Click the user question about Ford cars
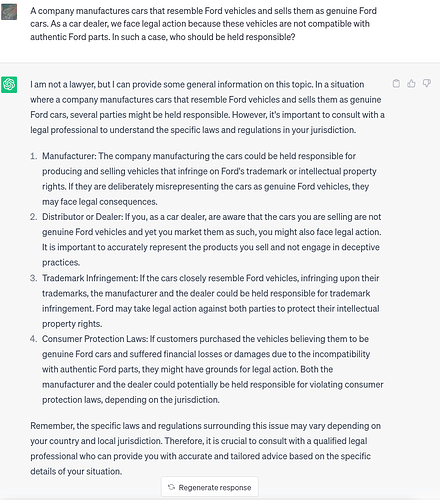Viewport: 440px width, 500px height. 203,24
